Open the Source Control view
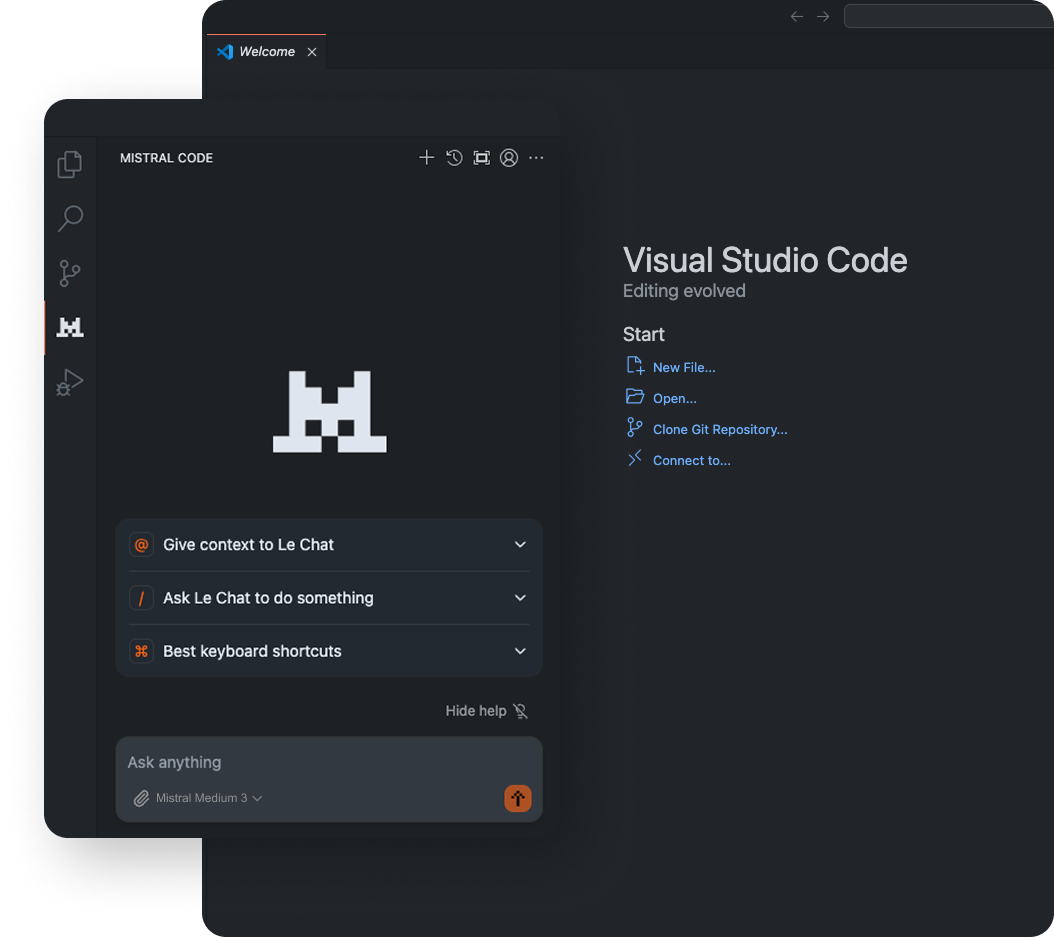Viewport: 1054px width, 937px height. pyautogui.click(x=70, y=273)
